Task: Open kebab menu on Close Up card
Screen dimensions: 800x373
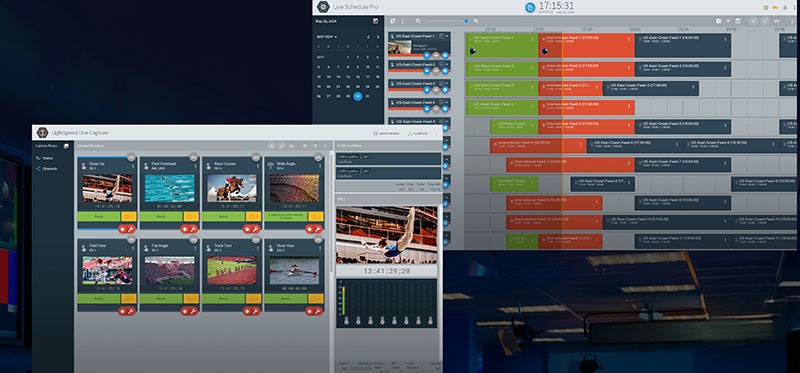Action: (133, 166)
